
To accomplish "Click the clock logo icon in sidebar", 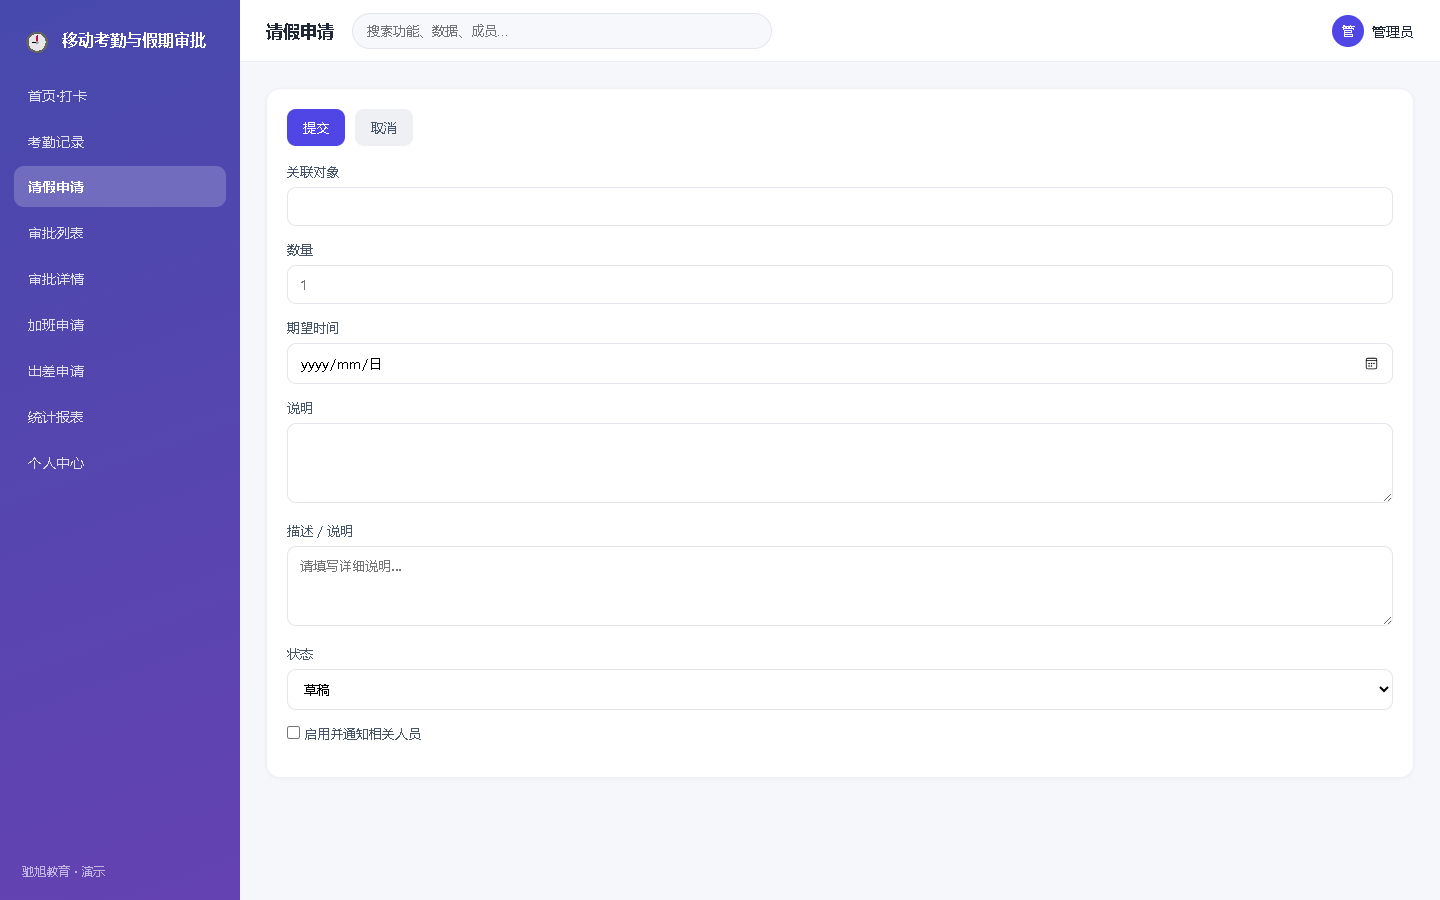I will pos(37,41).
